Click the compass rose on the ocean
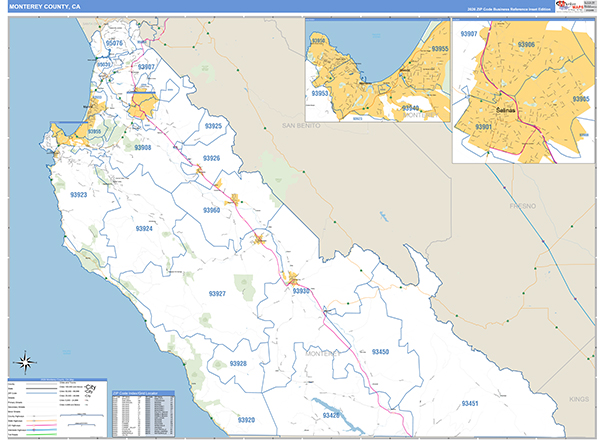The height and width of the screenshot is (440, 600). (25, 362)
